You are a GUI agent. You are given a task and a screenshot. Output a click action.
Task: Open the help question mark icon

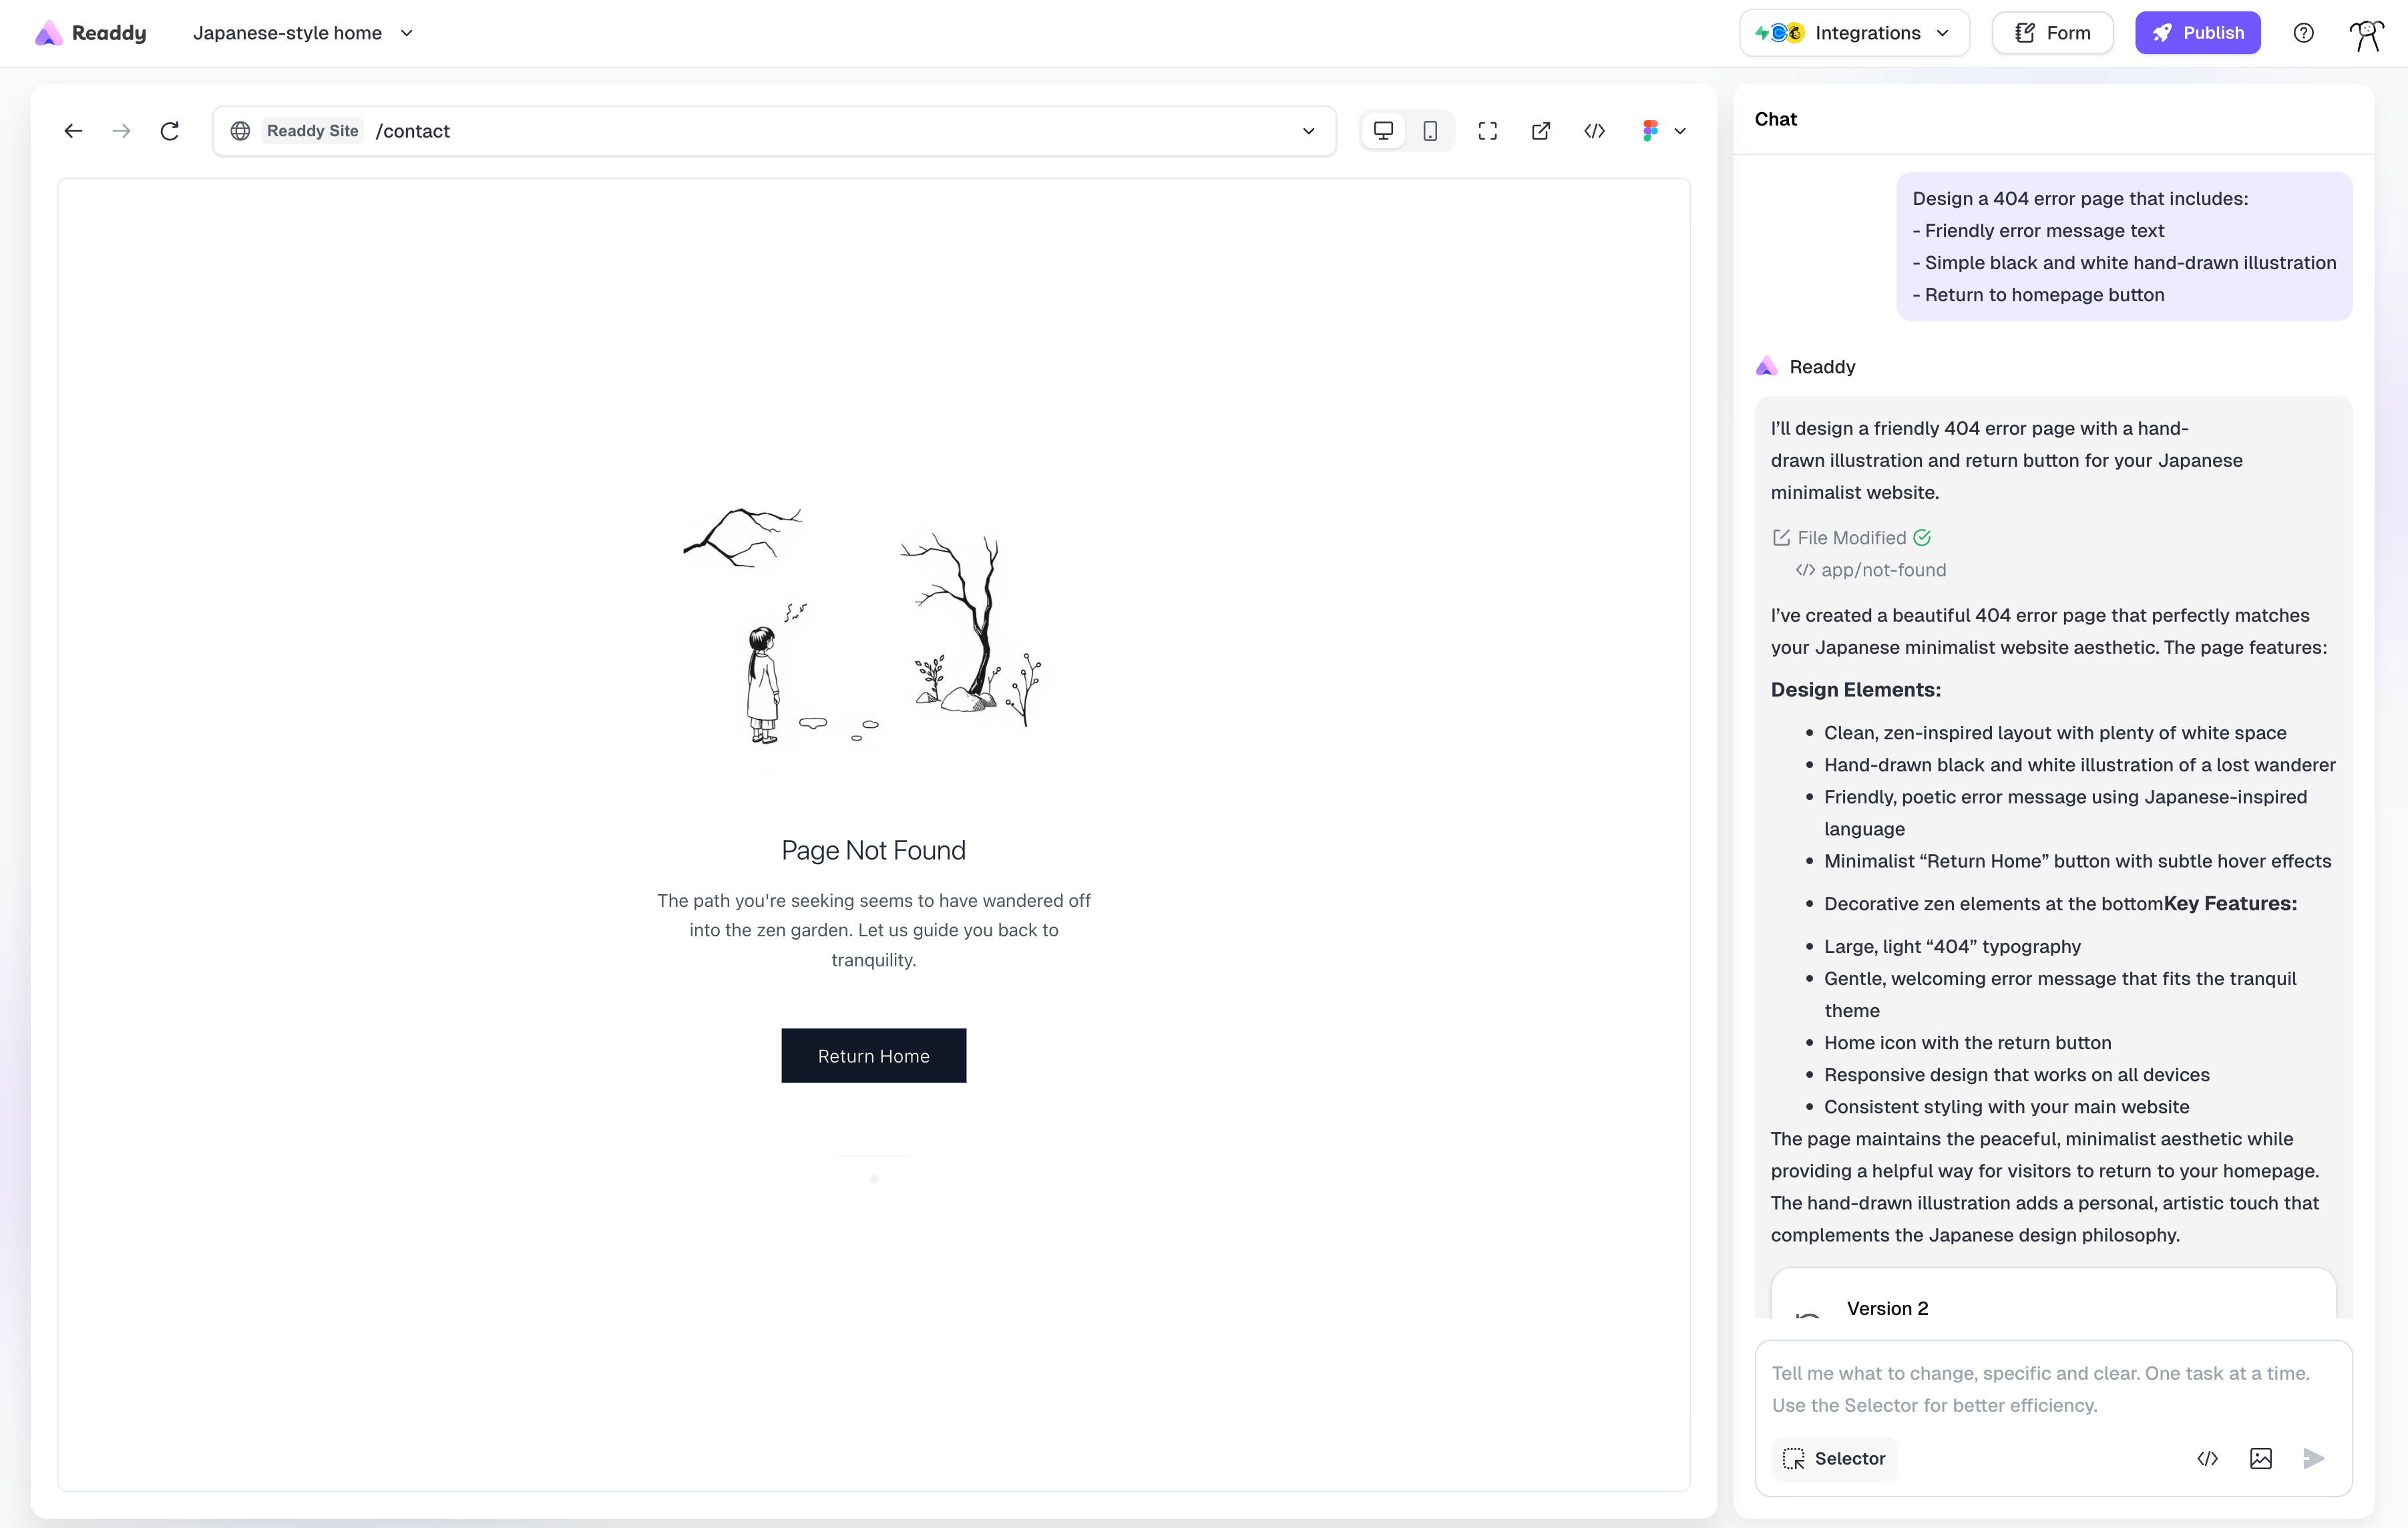pos(2303,33)
